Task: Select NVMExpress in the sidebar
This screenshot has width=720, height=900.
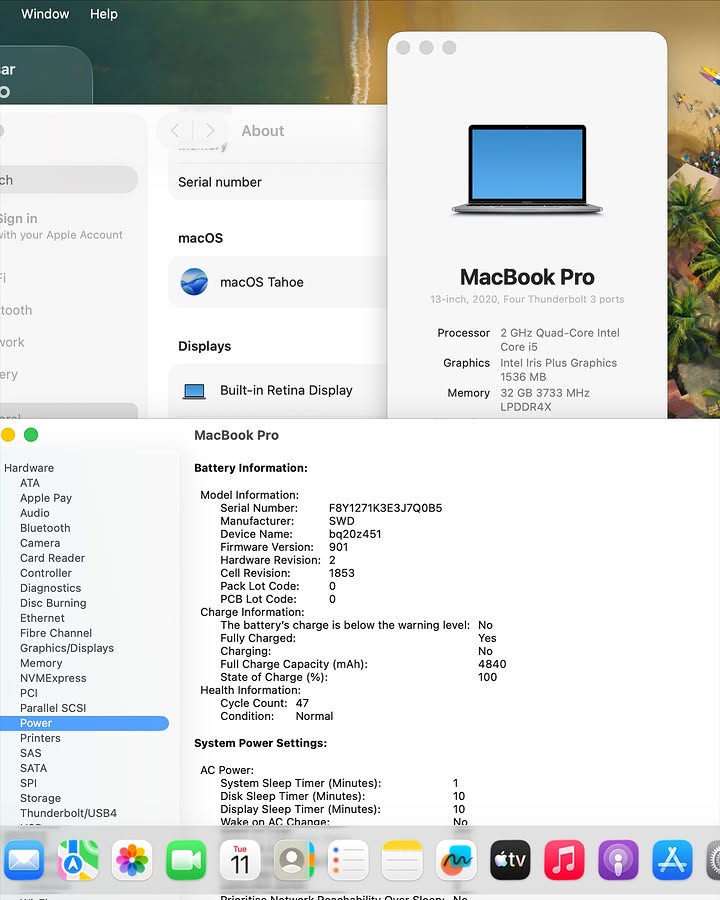Action: [53, 678]
